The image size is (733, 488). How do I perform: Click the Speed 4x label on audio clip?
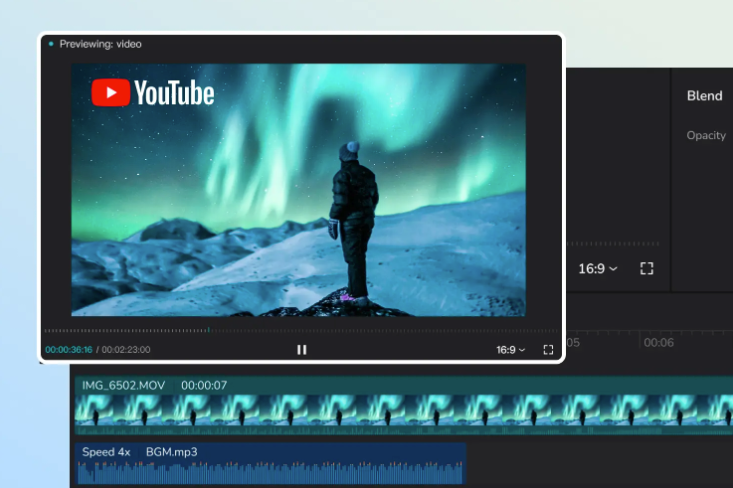(106, 452)
